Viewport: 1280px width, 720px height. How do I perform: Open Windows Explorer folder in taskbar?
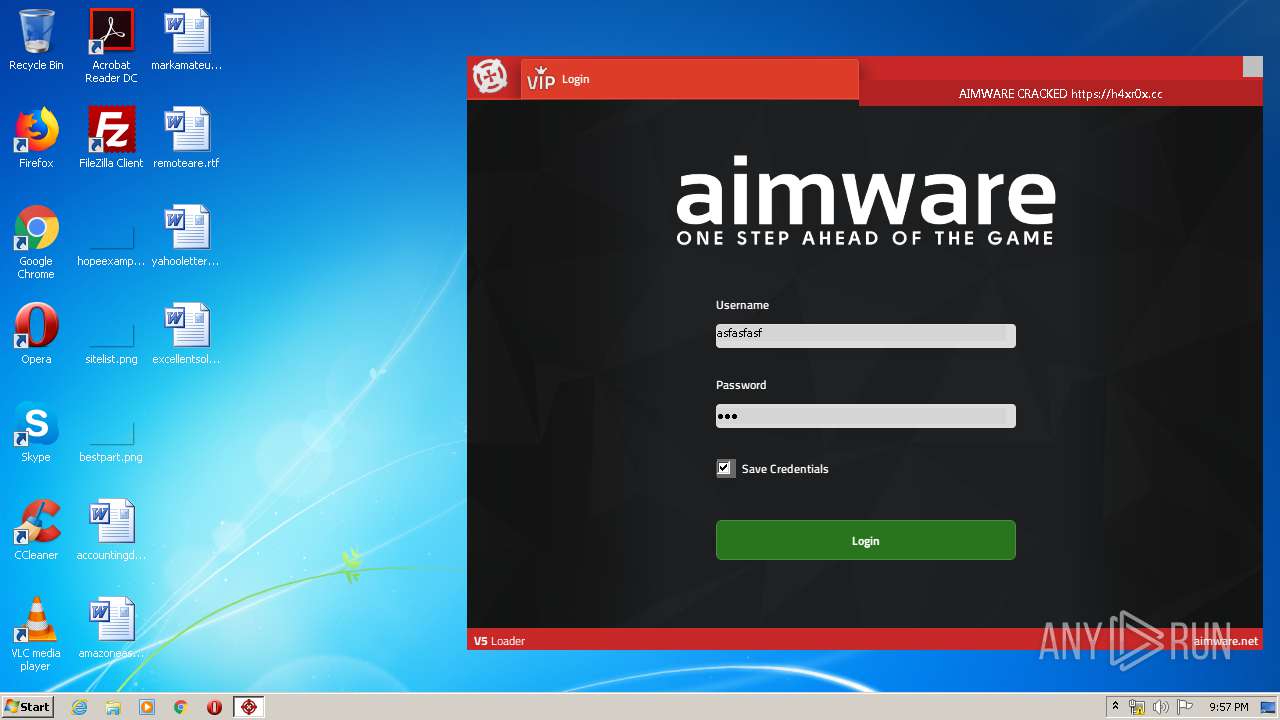tap(113, 707)
